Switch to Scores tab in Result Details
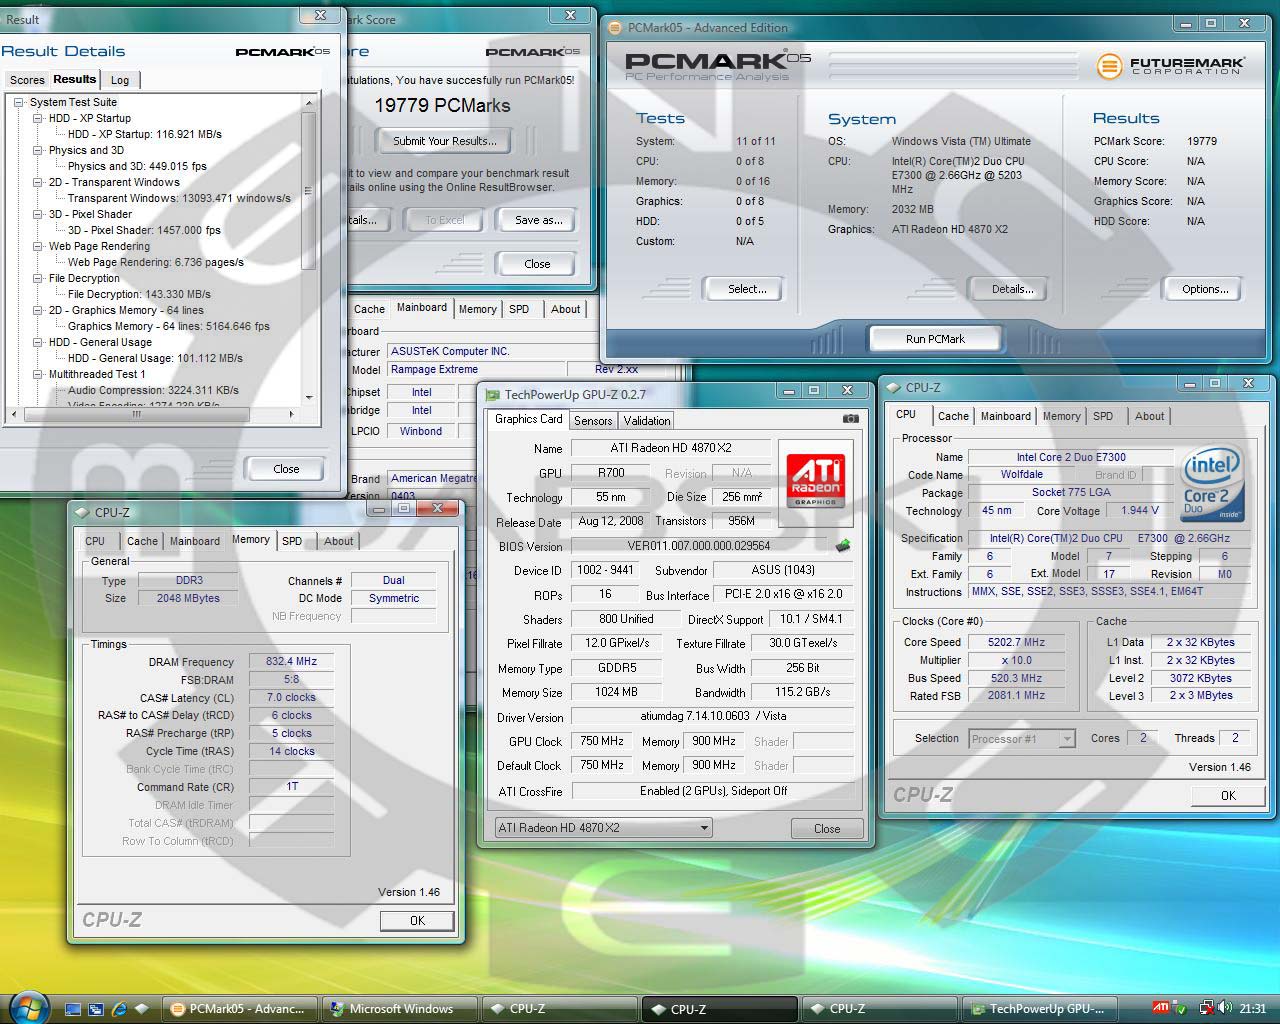Screen dimensions: 1280x1024 coord(27,80)
